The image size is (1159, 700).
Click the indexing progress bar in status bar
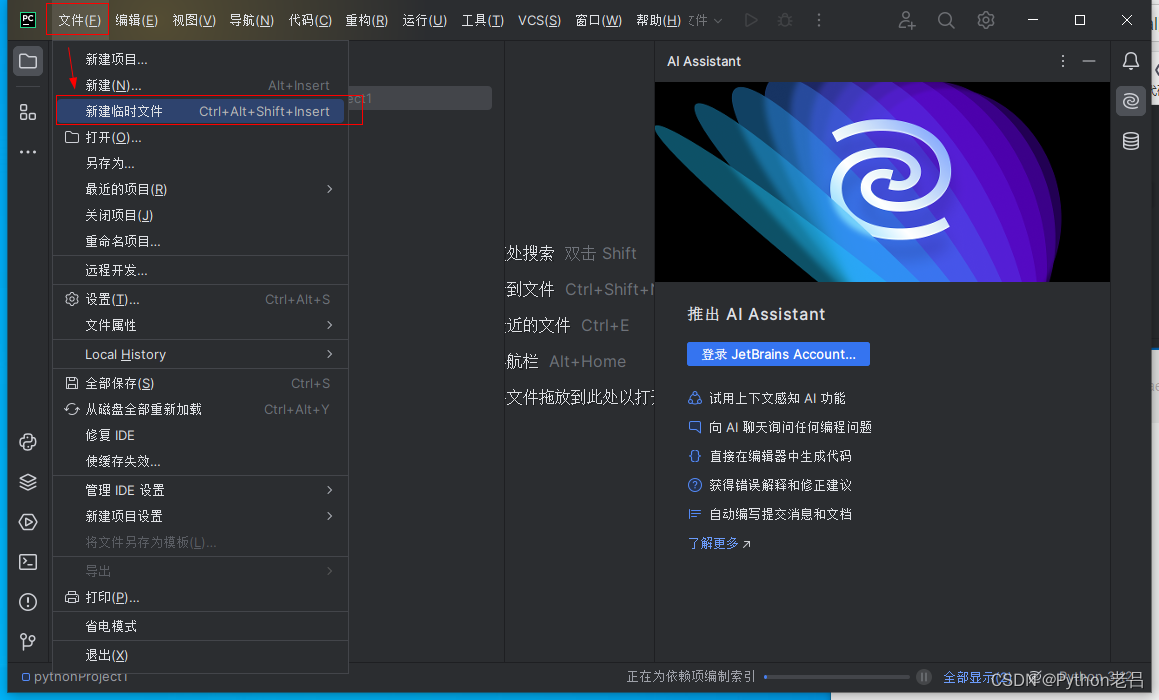click(837, 676)
